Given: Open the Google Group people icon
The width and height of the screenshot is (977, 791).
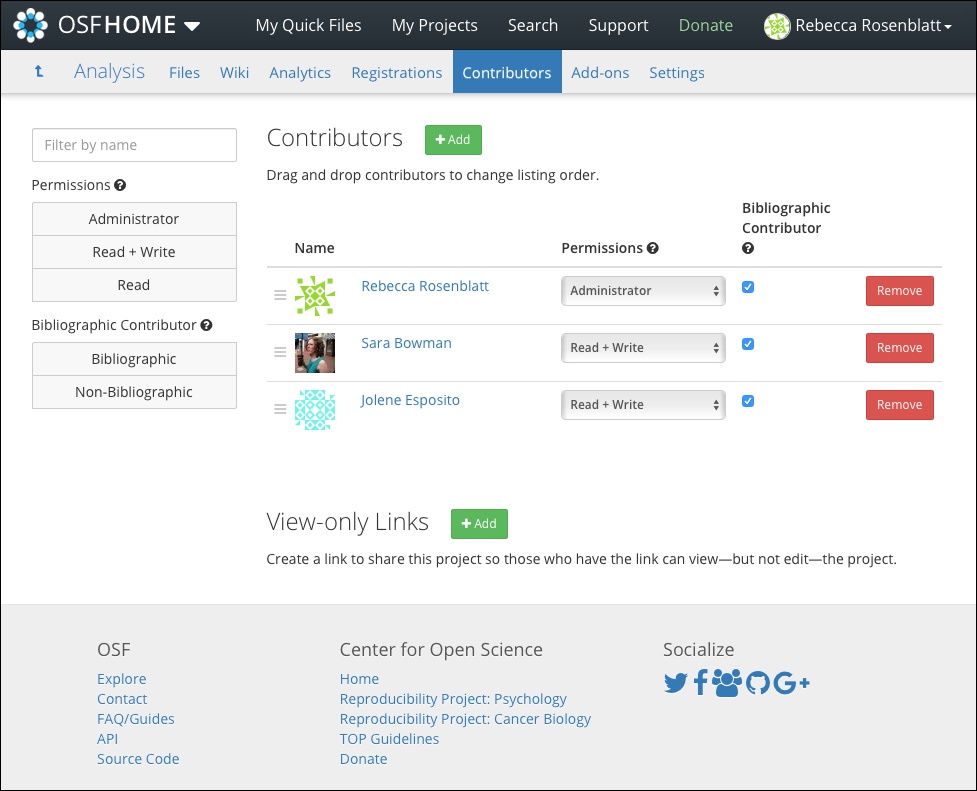Looking at the screenshot, I should click(727, 683).
